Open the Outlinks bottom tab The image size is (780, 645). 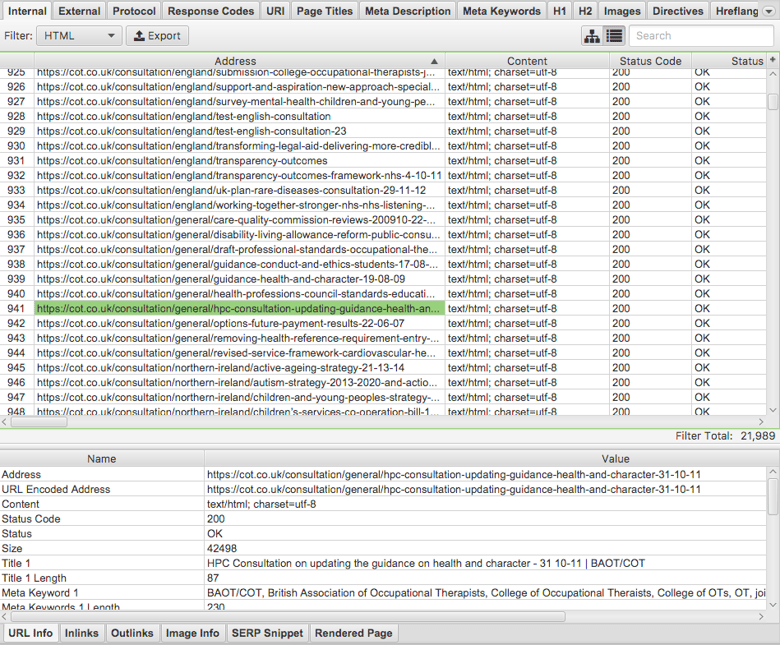click(x=132, y=633)
